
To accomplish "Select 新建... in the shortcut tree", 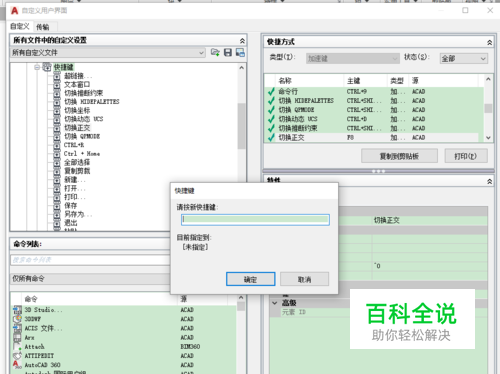I will [x=75, y=180].
